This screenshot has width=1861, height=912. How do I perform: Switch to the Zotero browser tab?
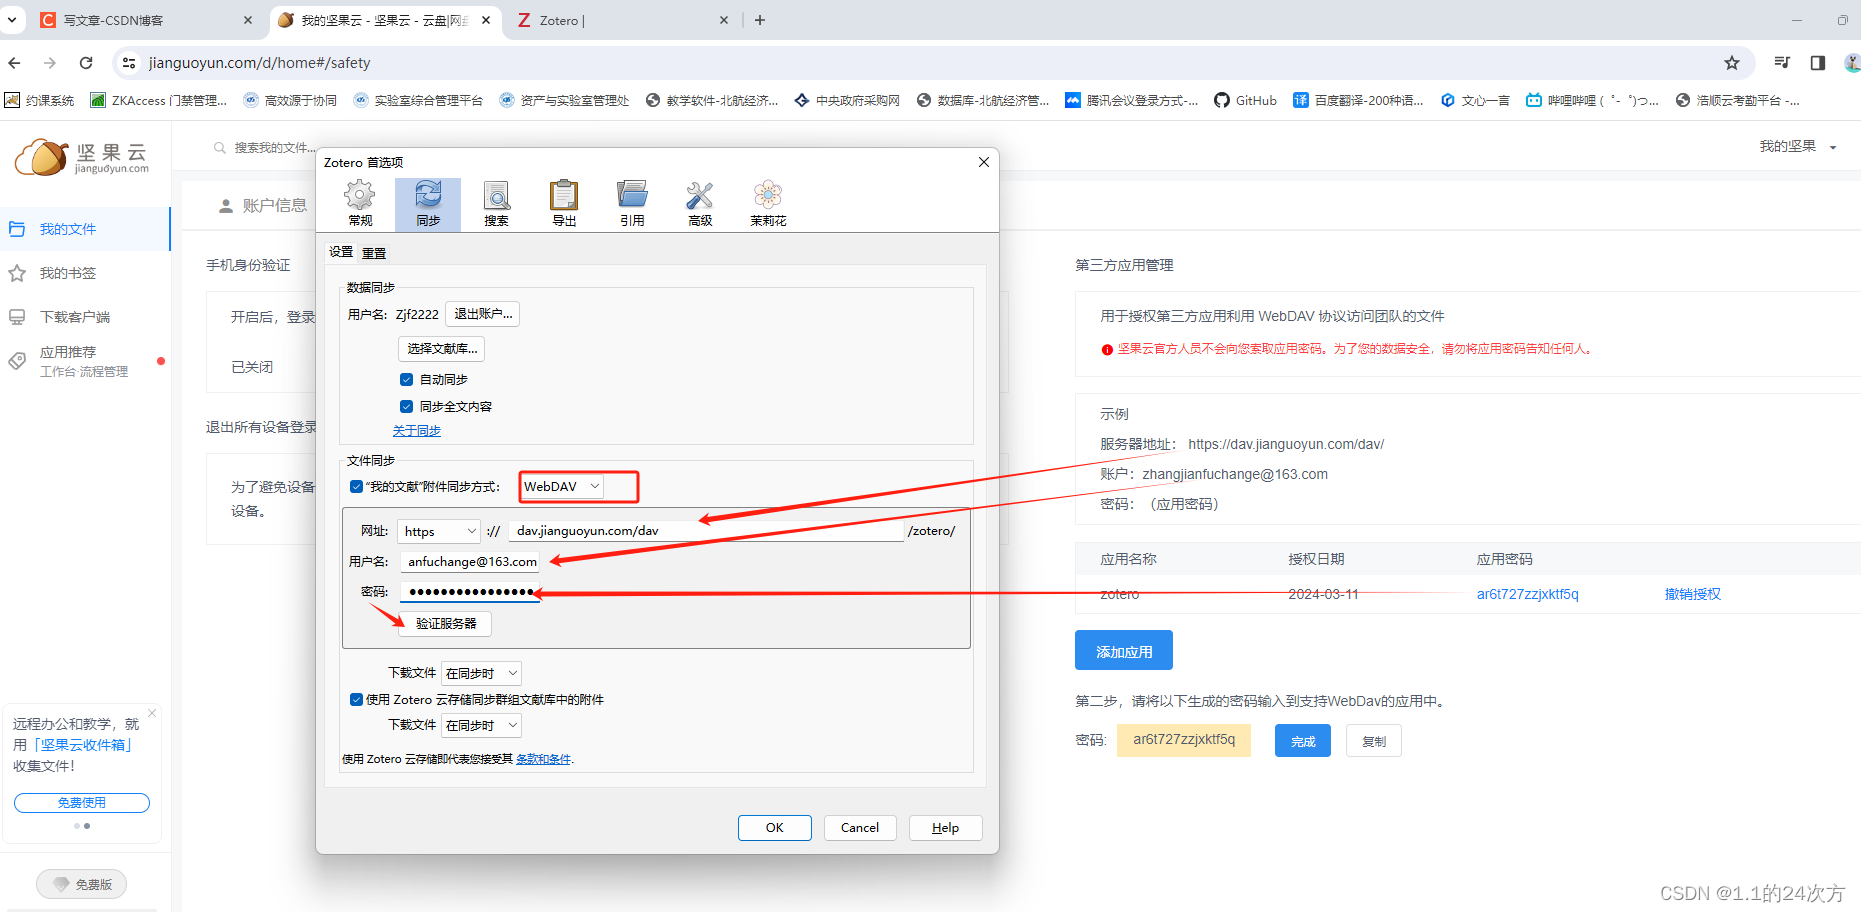(623, 20)
